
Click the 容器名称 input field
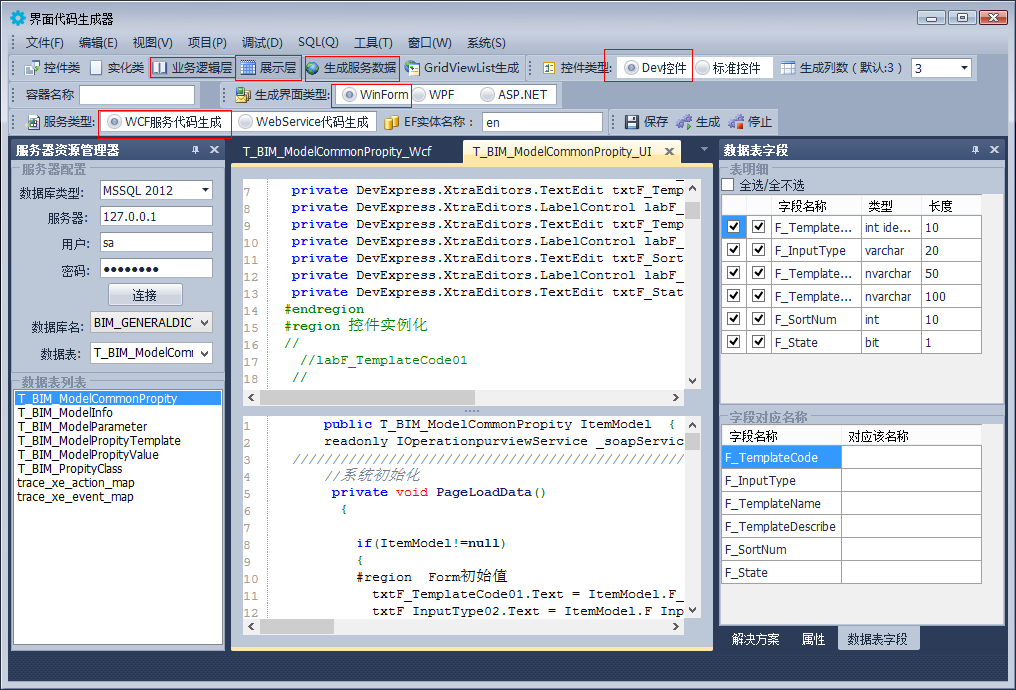tap(137, 95)
